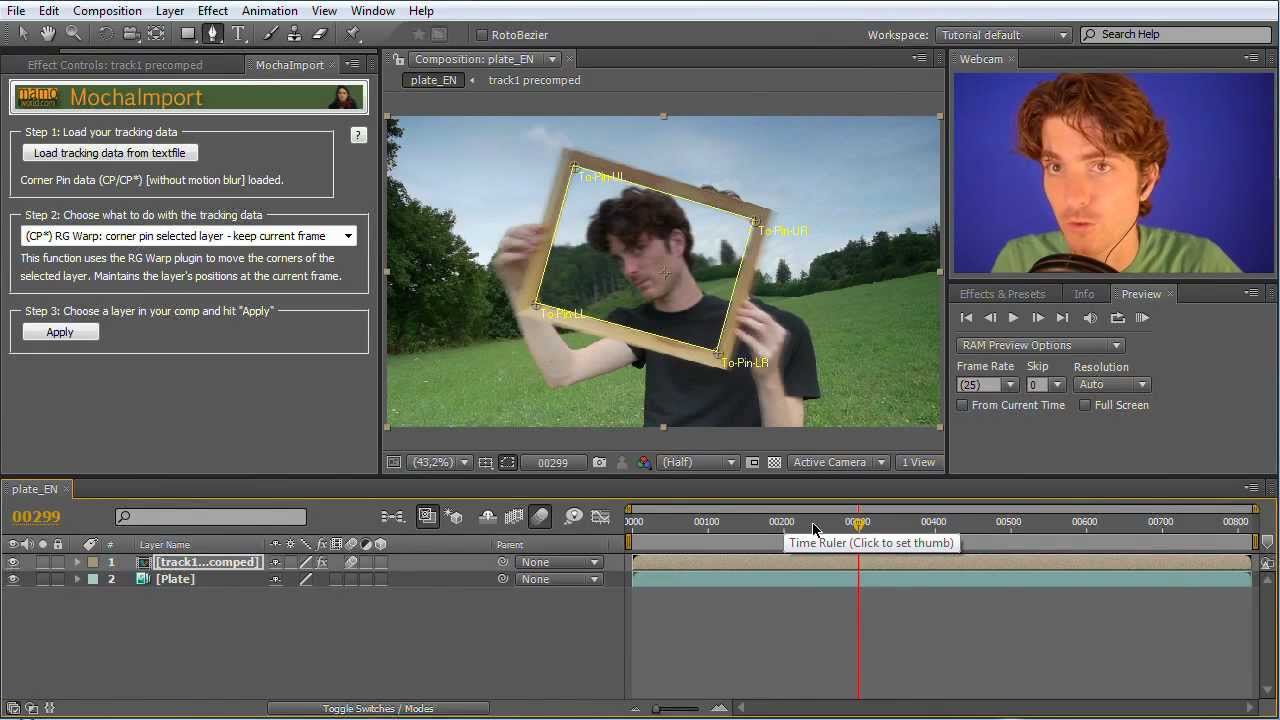Click Load tracking data from textfile
Screen dimensions: 1280x720
tap(110, 153)
